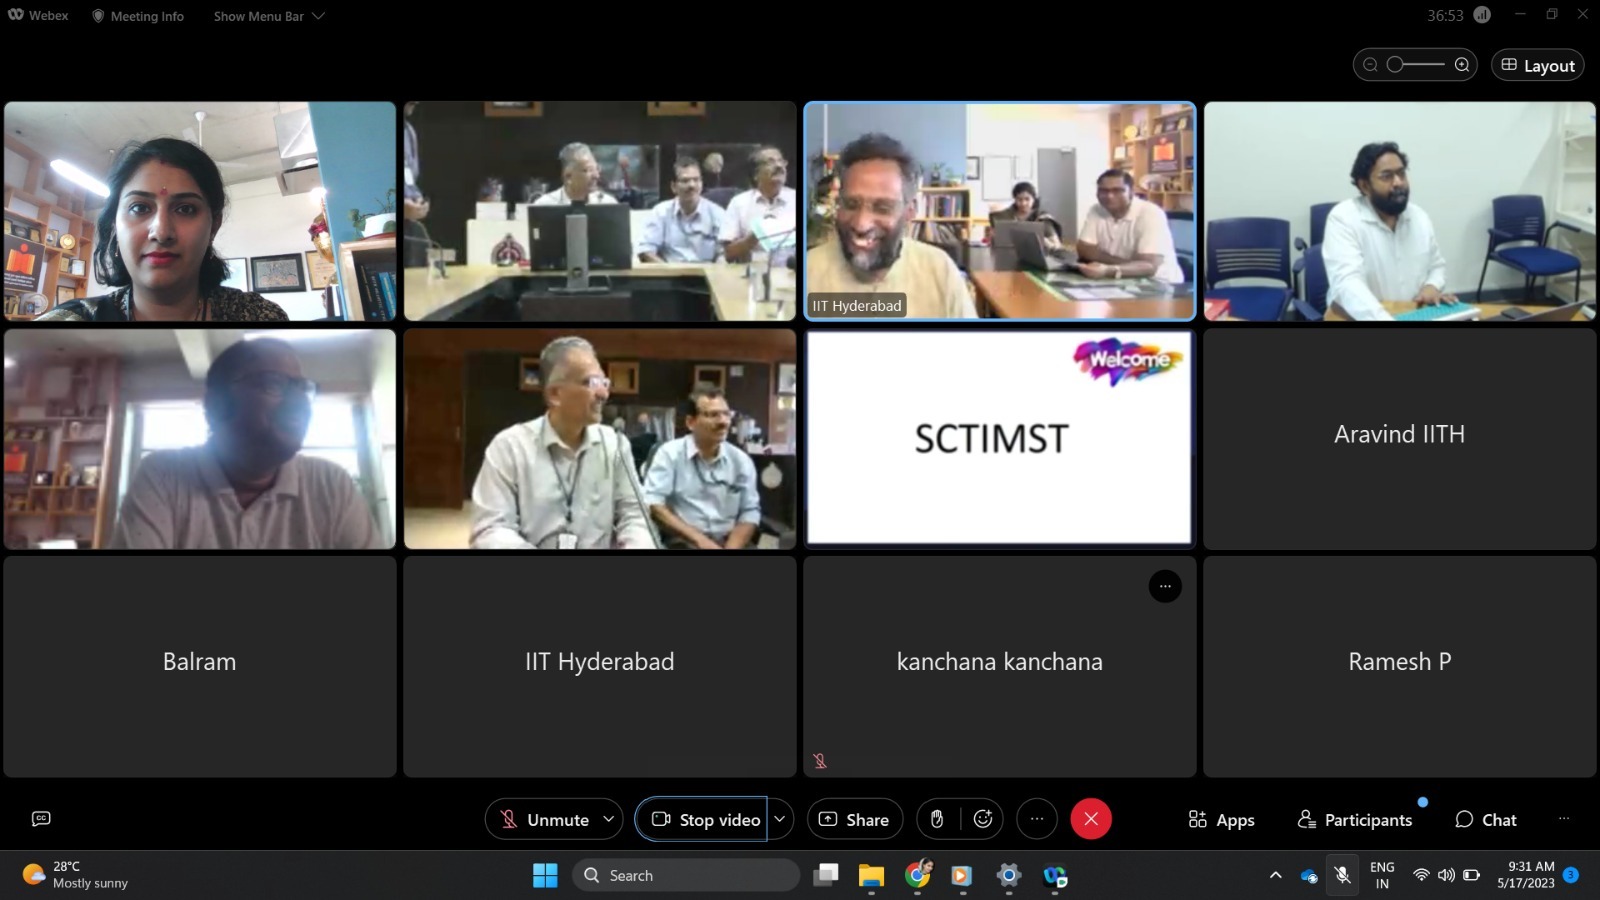Open the media player taskbar icon

[962, 876]
